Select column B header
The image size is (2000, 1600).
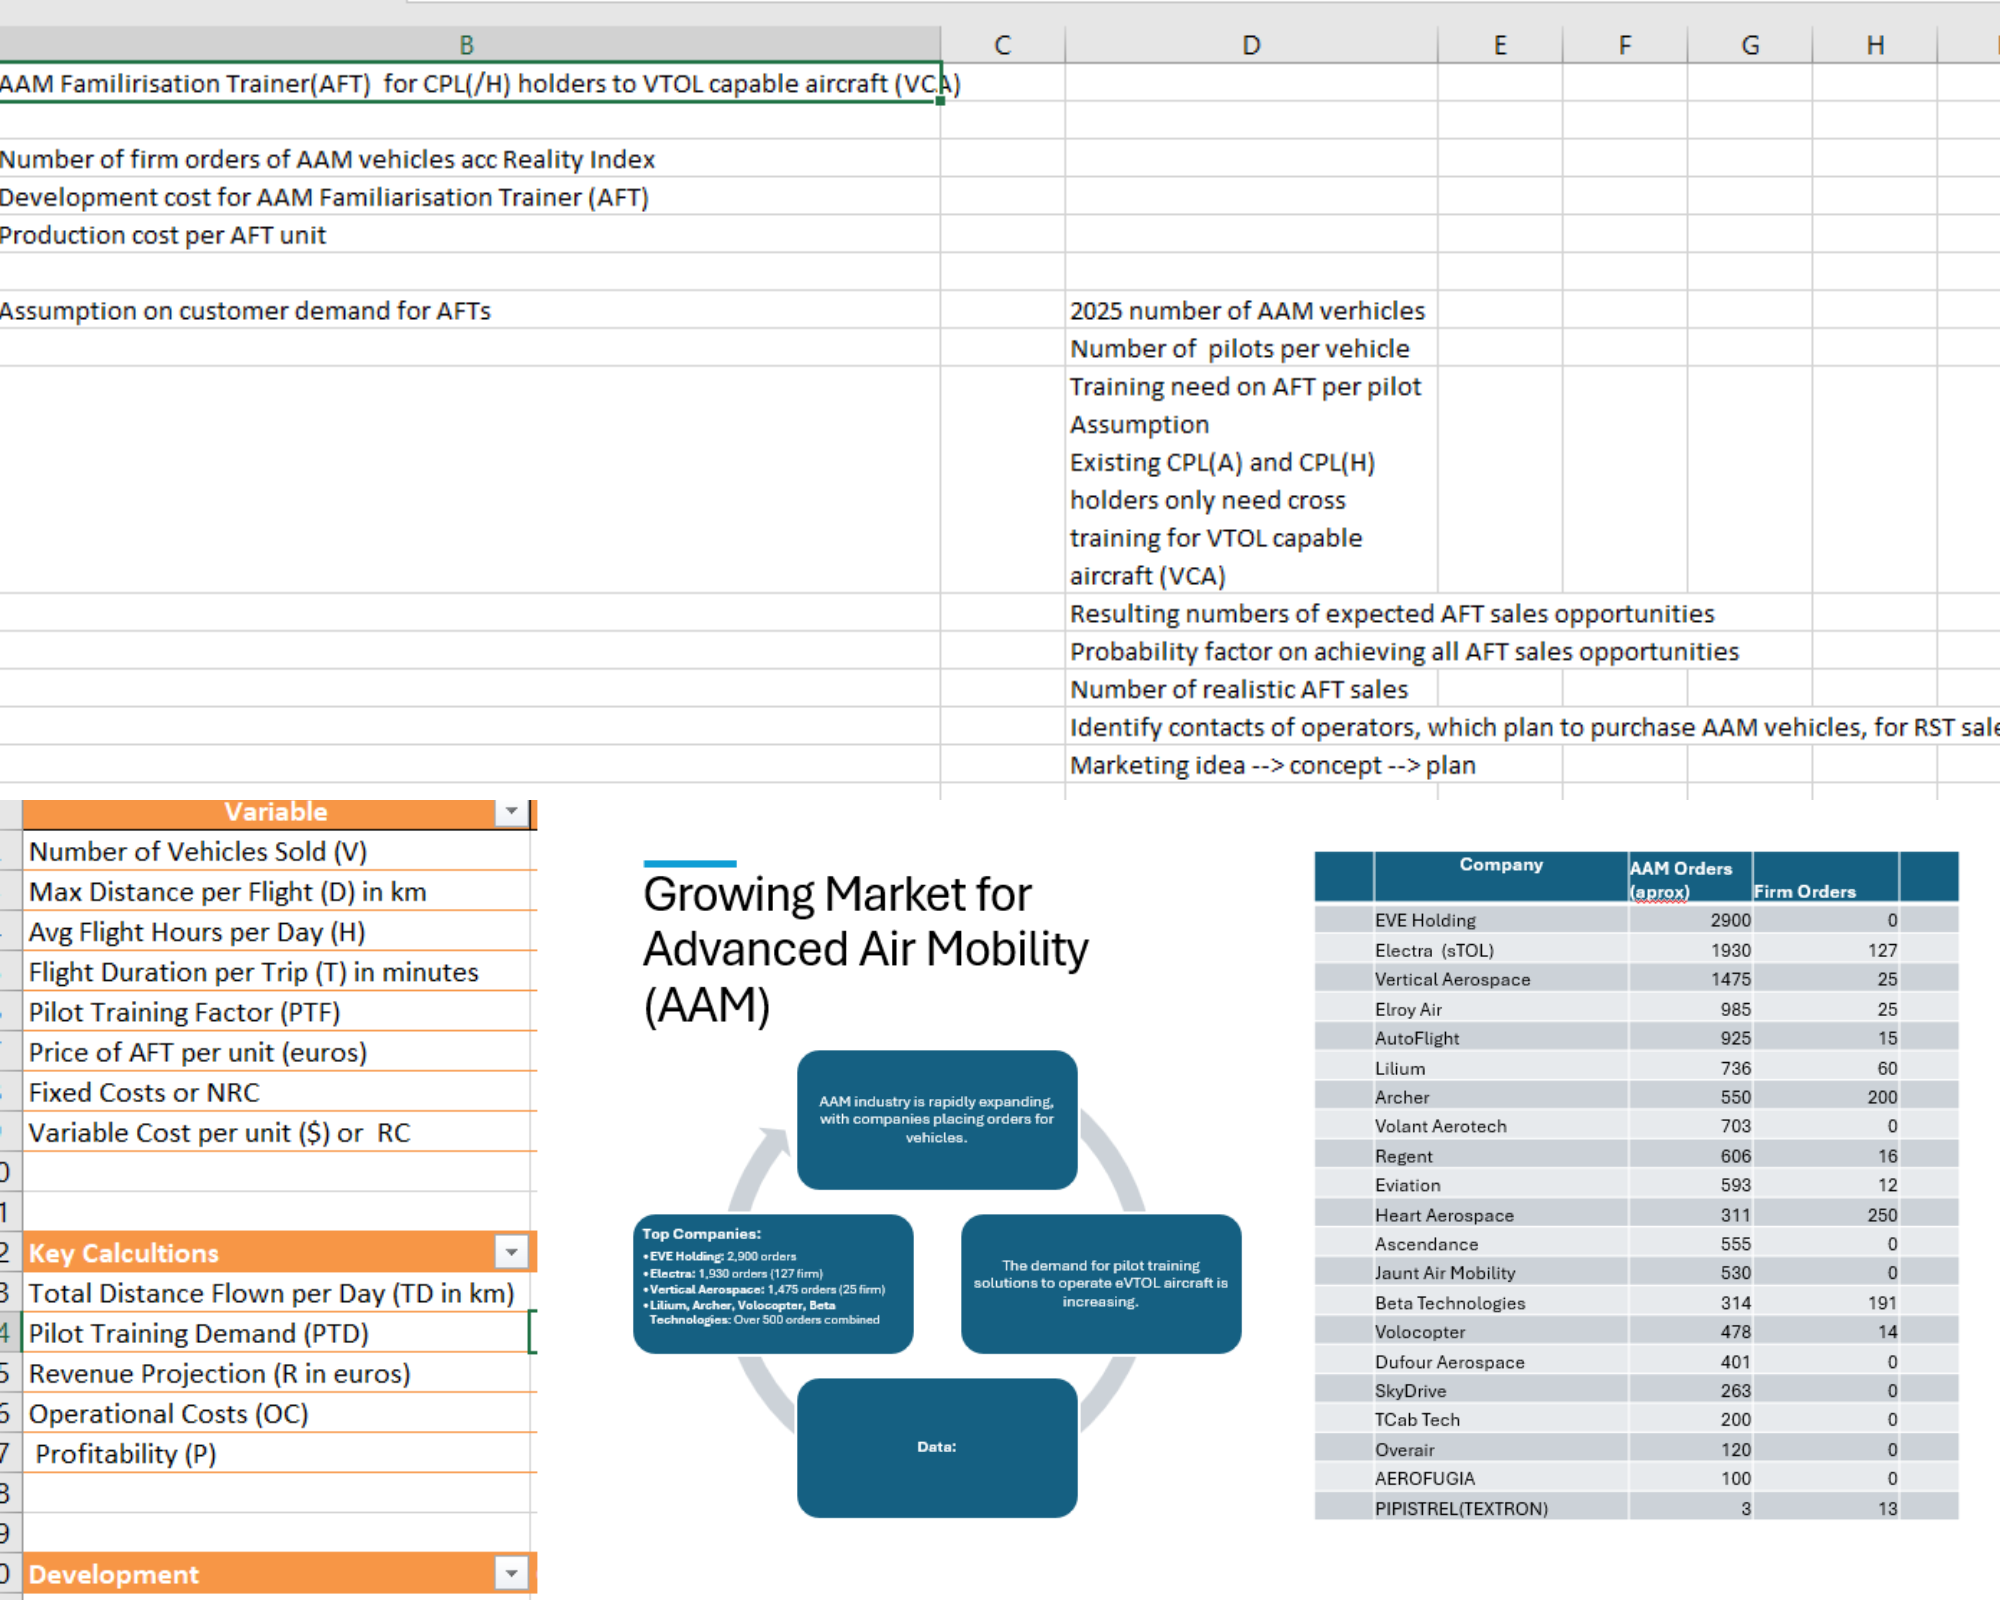point(466,44)
